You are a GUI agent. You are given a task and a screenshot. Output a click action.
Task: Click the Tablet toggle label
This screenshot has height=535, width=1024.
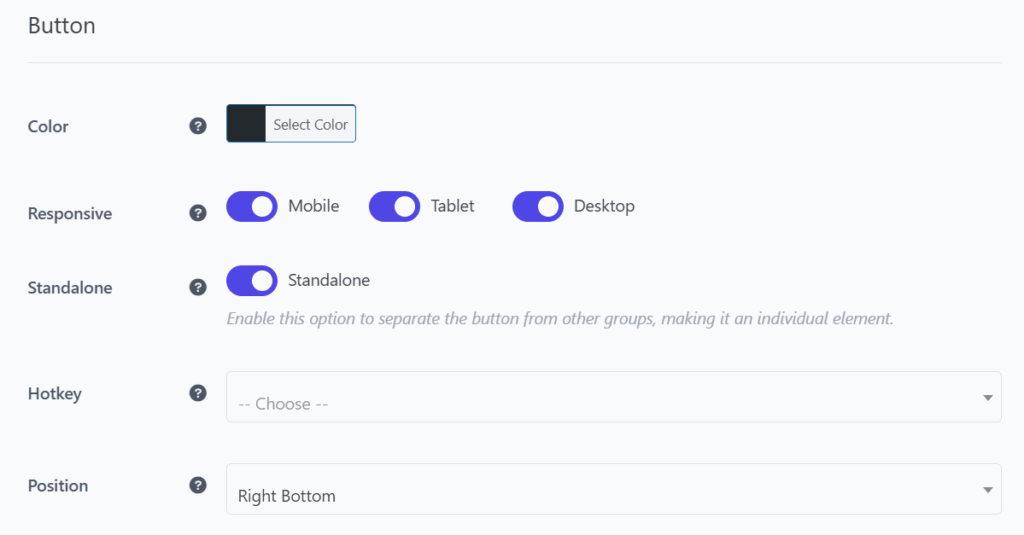[452, 206]
